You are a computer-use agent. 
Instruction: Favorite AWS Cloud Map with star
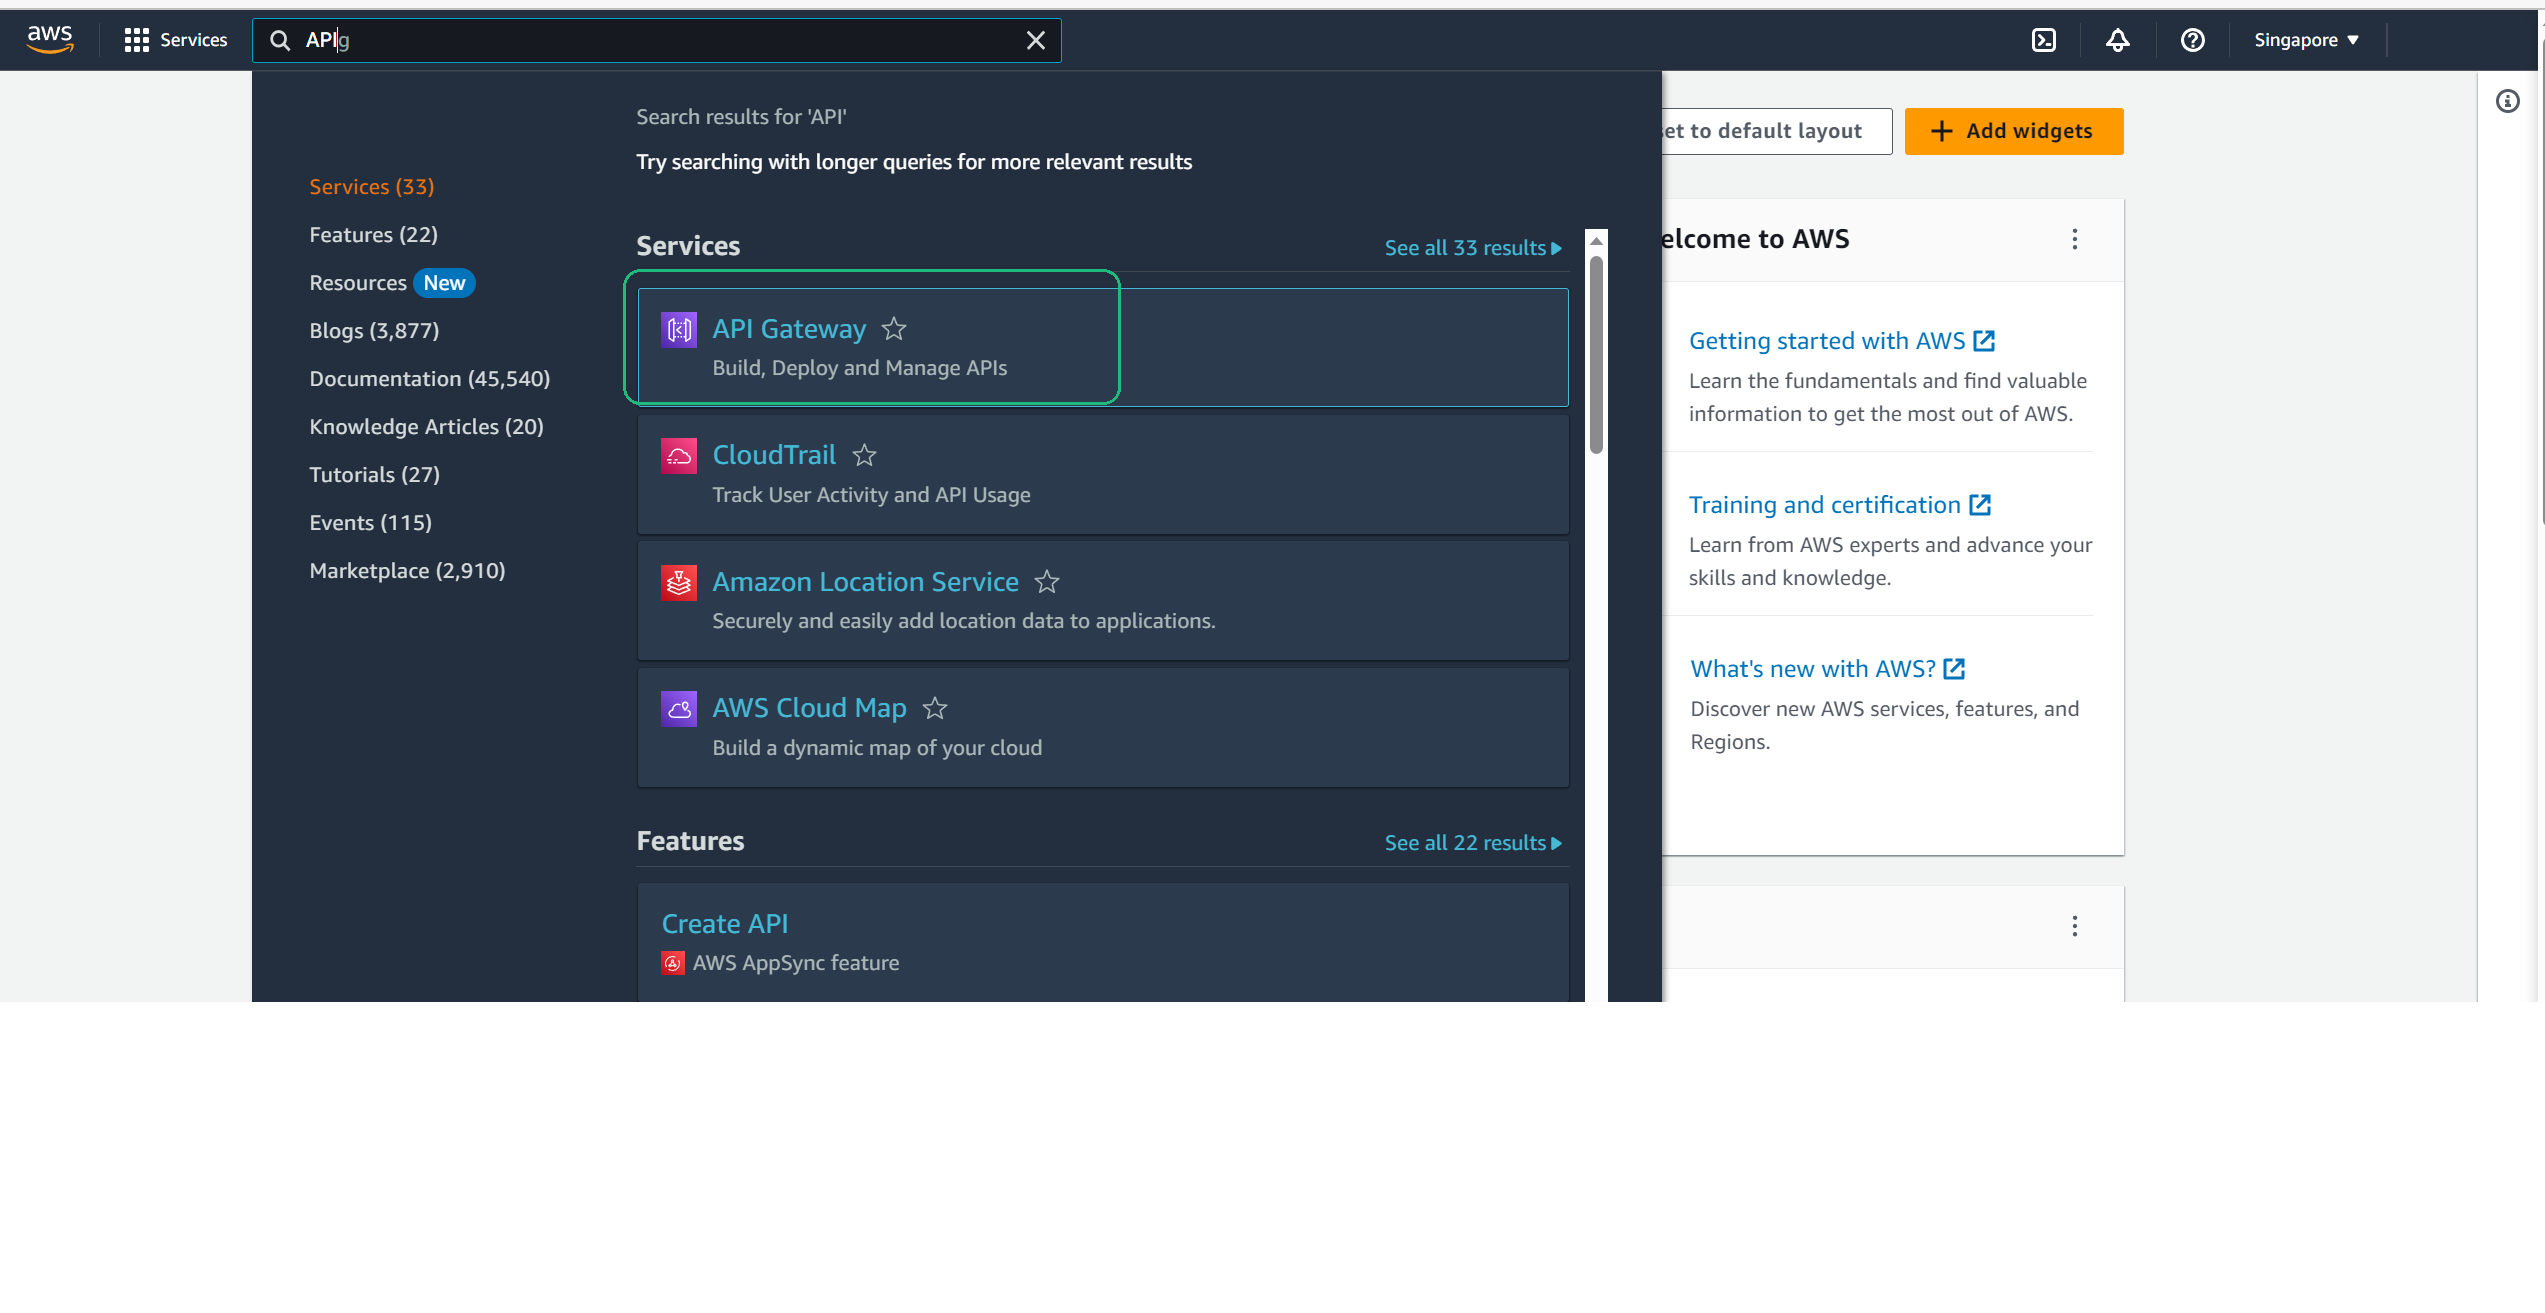[x=935, y=709]
